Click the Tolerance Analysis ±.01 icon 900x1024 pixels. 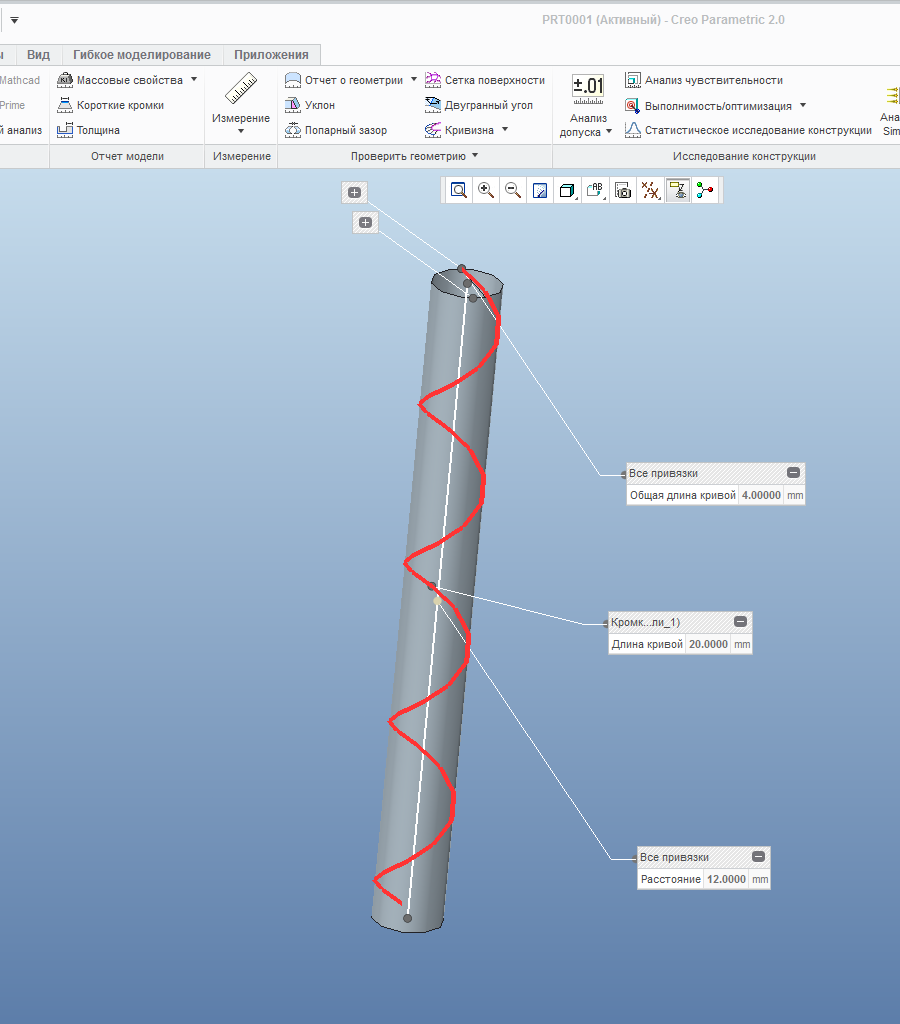coord(588,89)
